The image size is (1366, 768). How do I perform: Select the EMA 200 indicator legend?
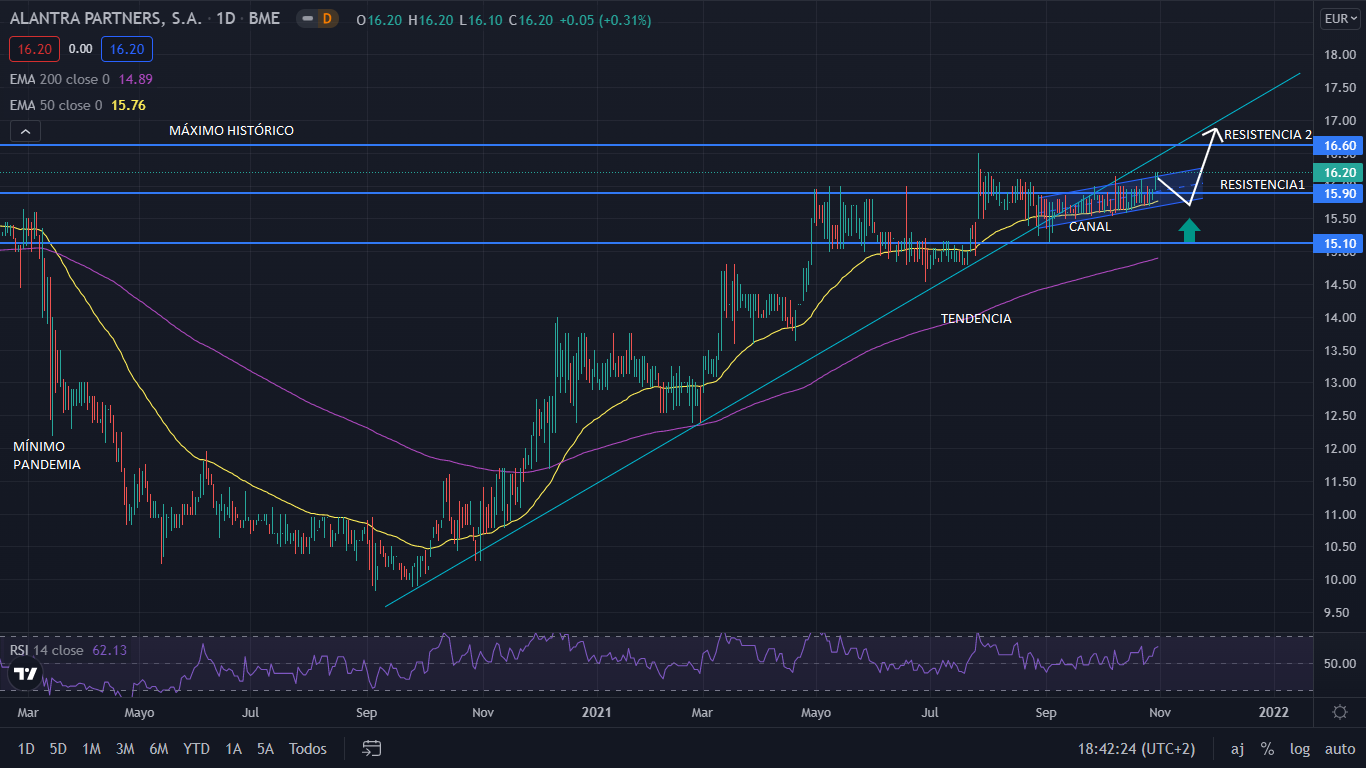[x=60, y=79]
